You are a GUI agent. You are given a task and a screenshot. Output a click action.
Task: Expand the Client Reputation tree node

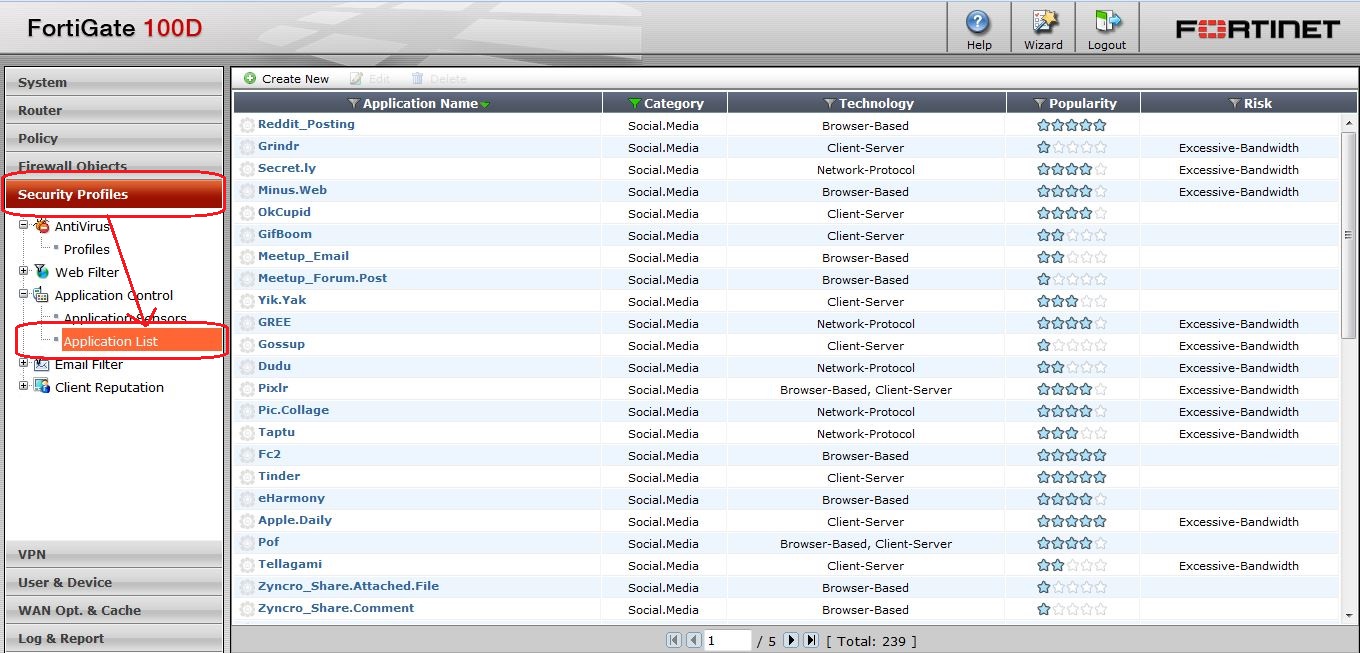pyautogui.click(x=24, y=386)
